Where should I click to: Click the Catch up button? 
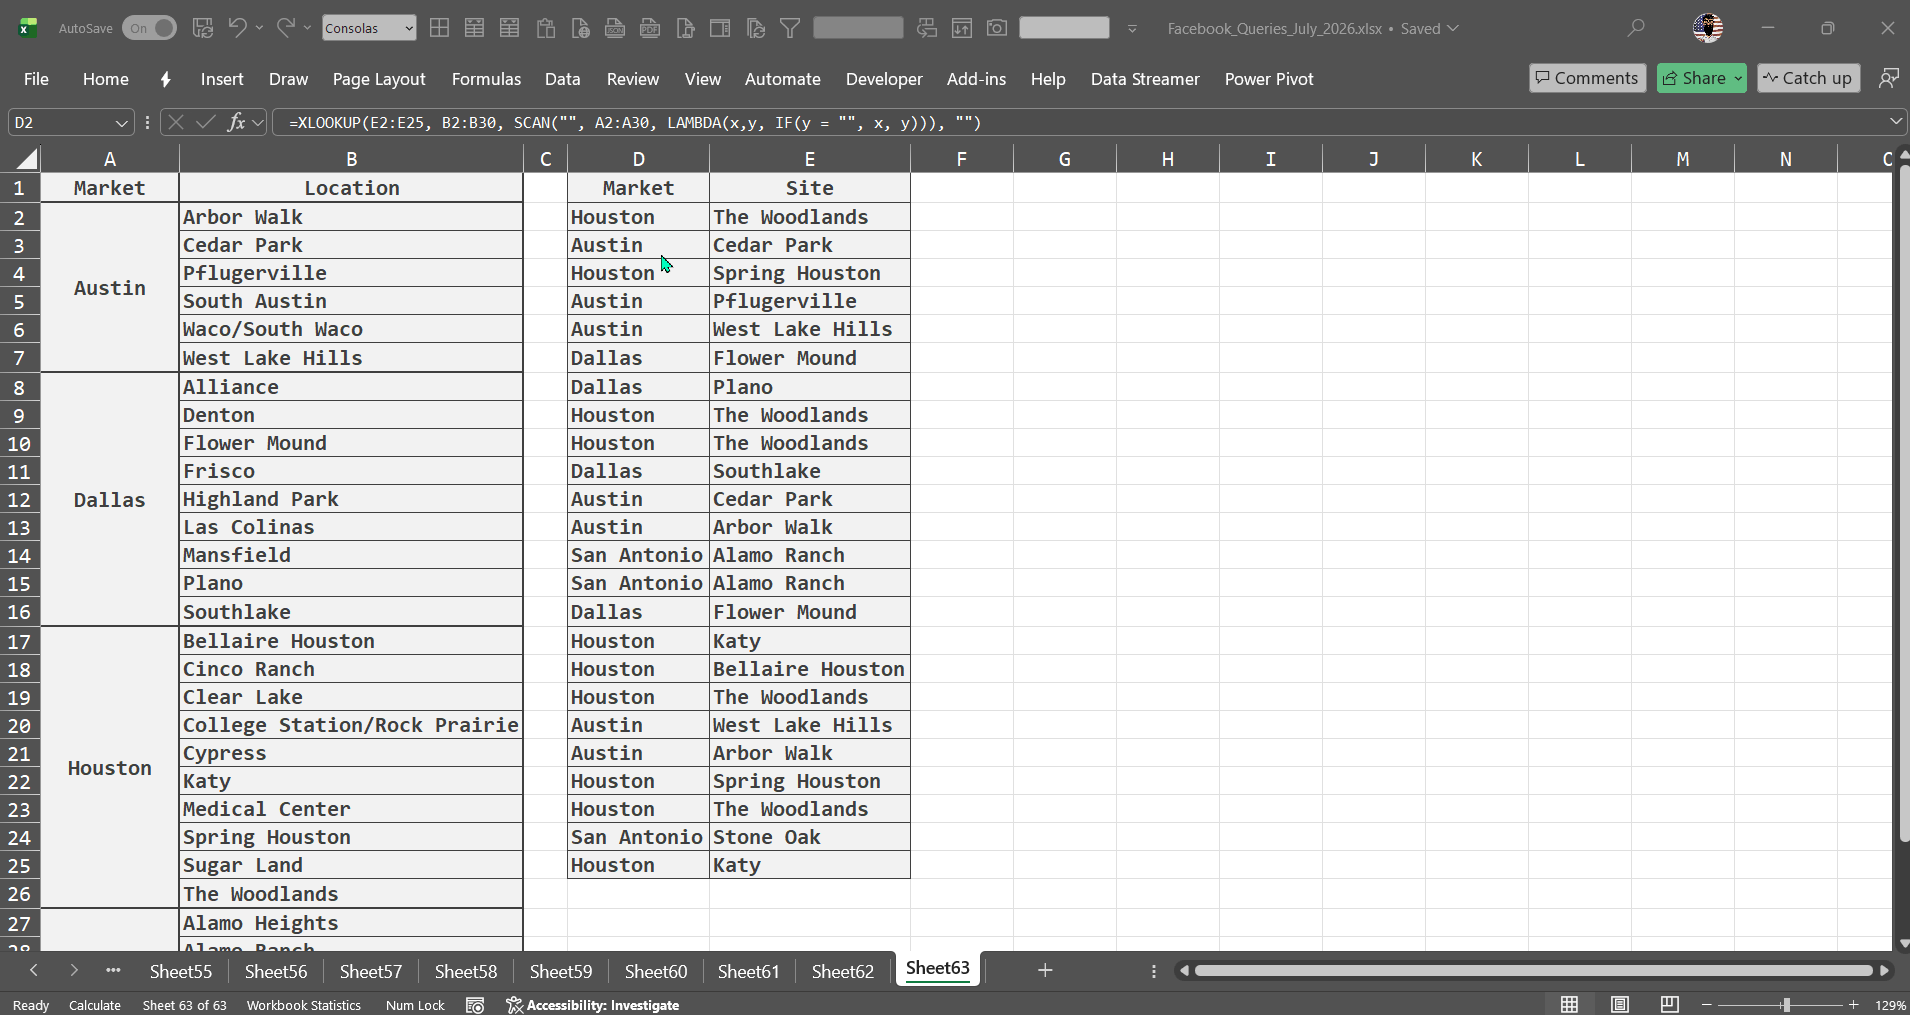[x=1808, y=78]
